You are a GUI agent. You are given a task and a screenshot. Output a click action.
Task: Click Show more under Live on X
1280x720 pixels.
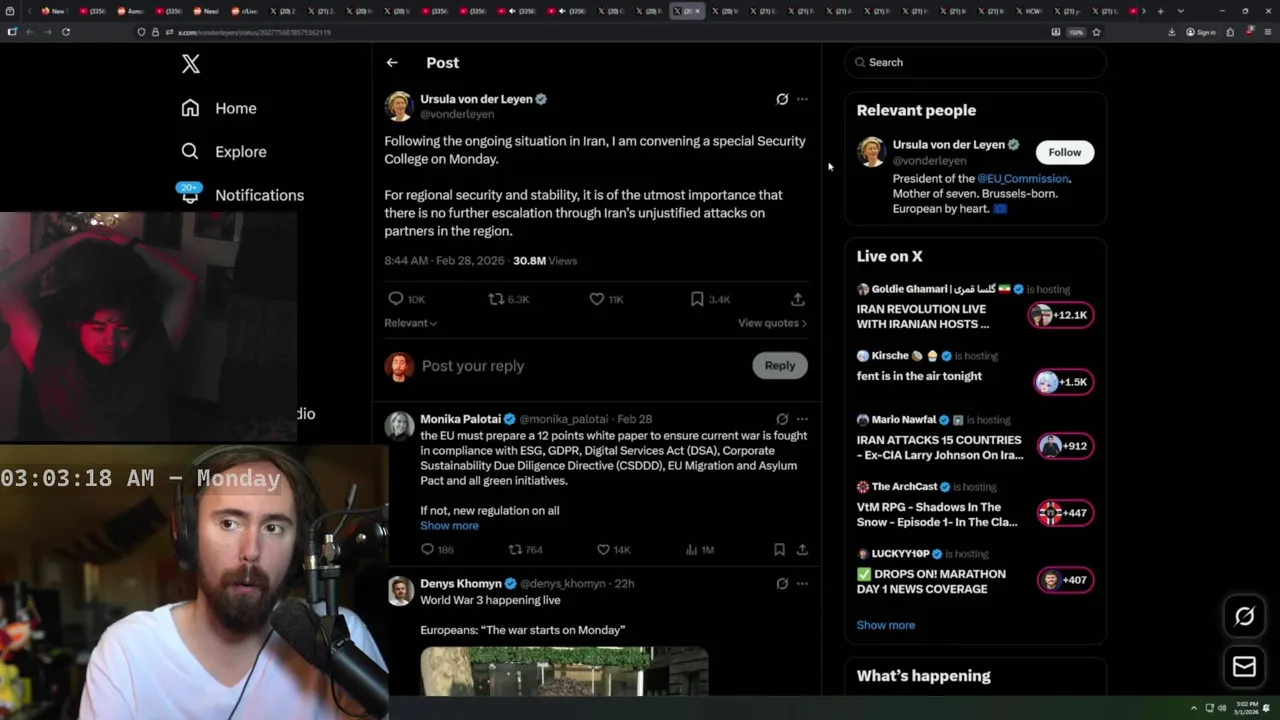885,625
